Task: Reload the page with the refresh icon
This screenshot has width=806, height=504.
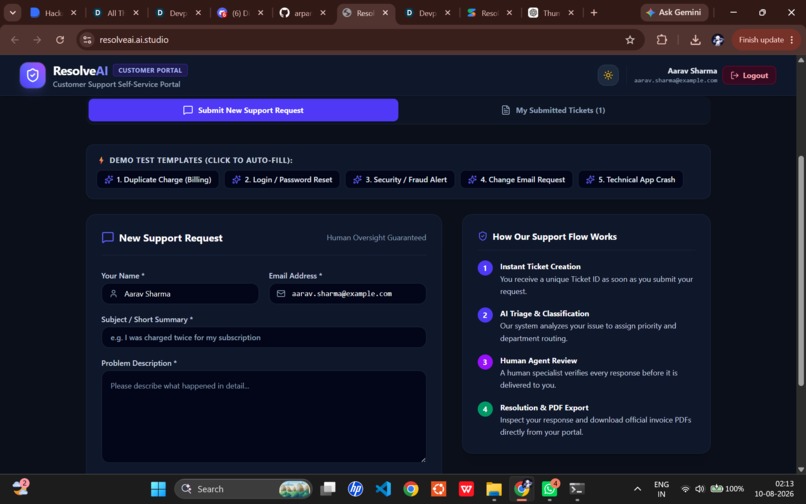Action: (x=60, y=40)
